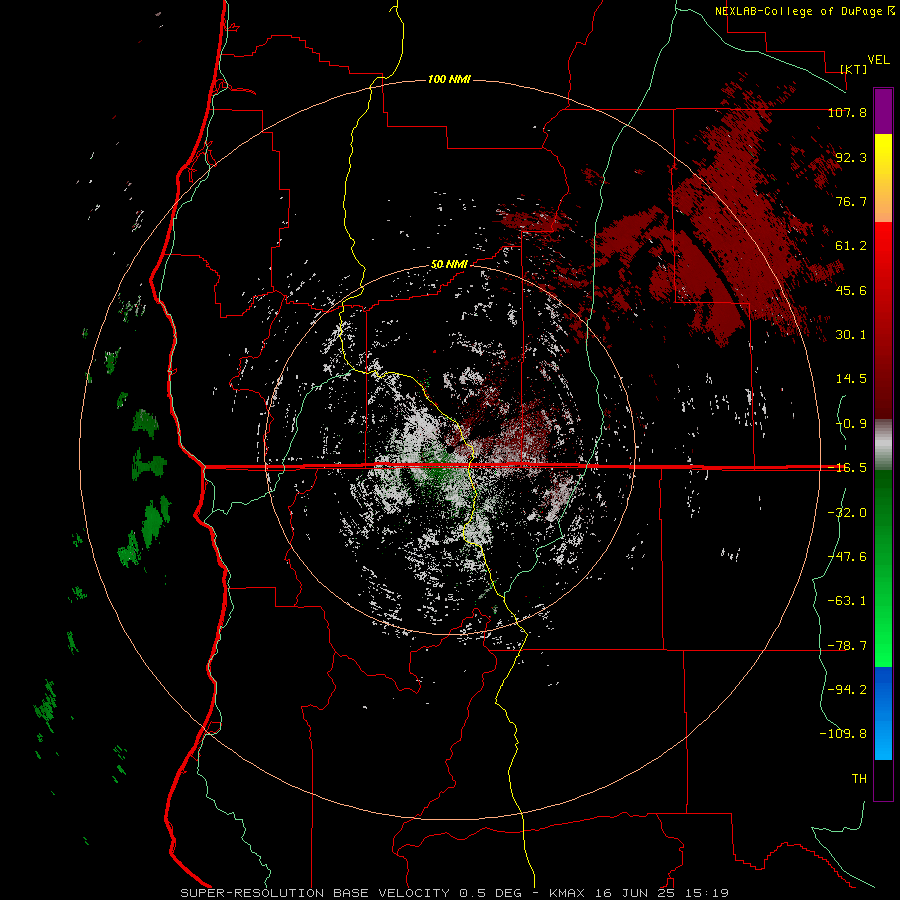Click the TH legend label
The image size is (900, 900).
[859, 779]
